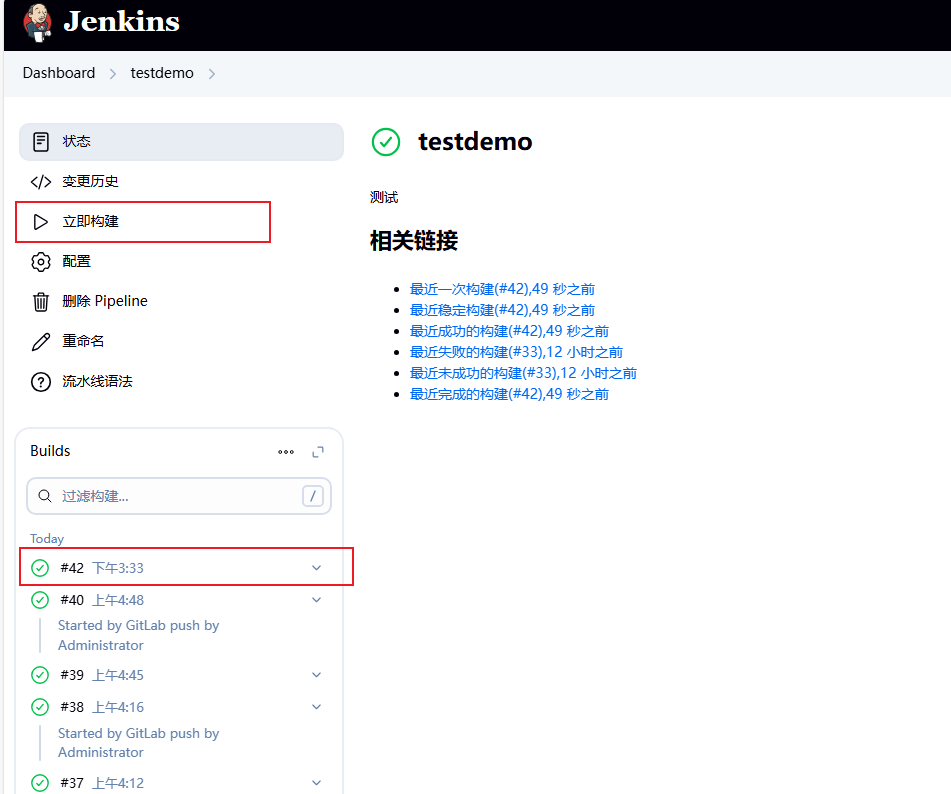Viewport: 951px width, 794px height.
Task: Click success icon of build #37
Action: point(40,783)
